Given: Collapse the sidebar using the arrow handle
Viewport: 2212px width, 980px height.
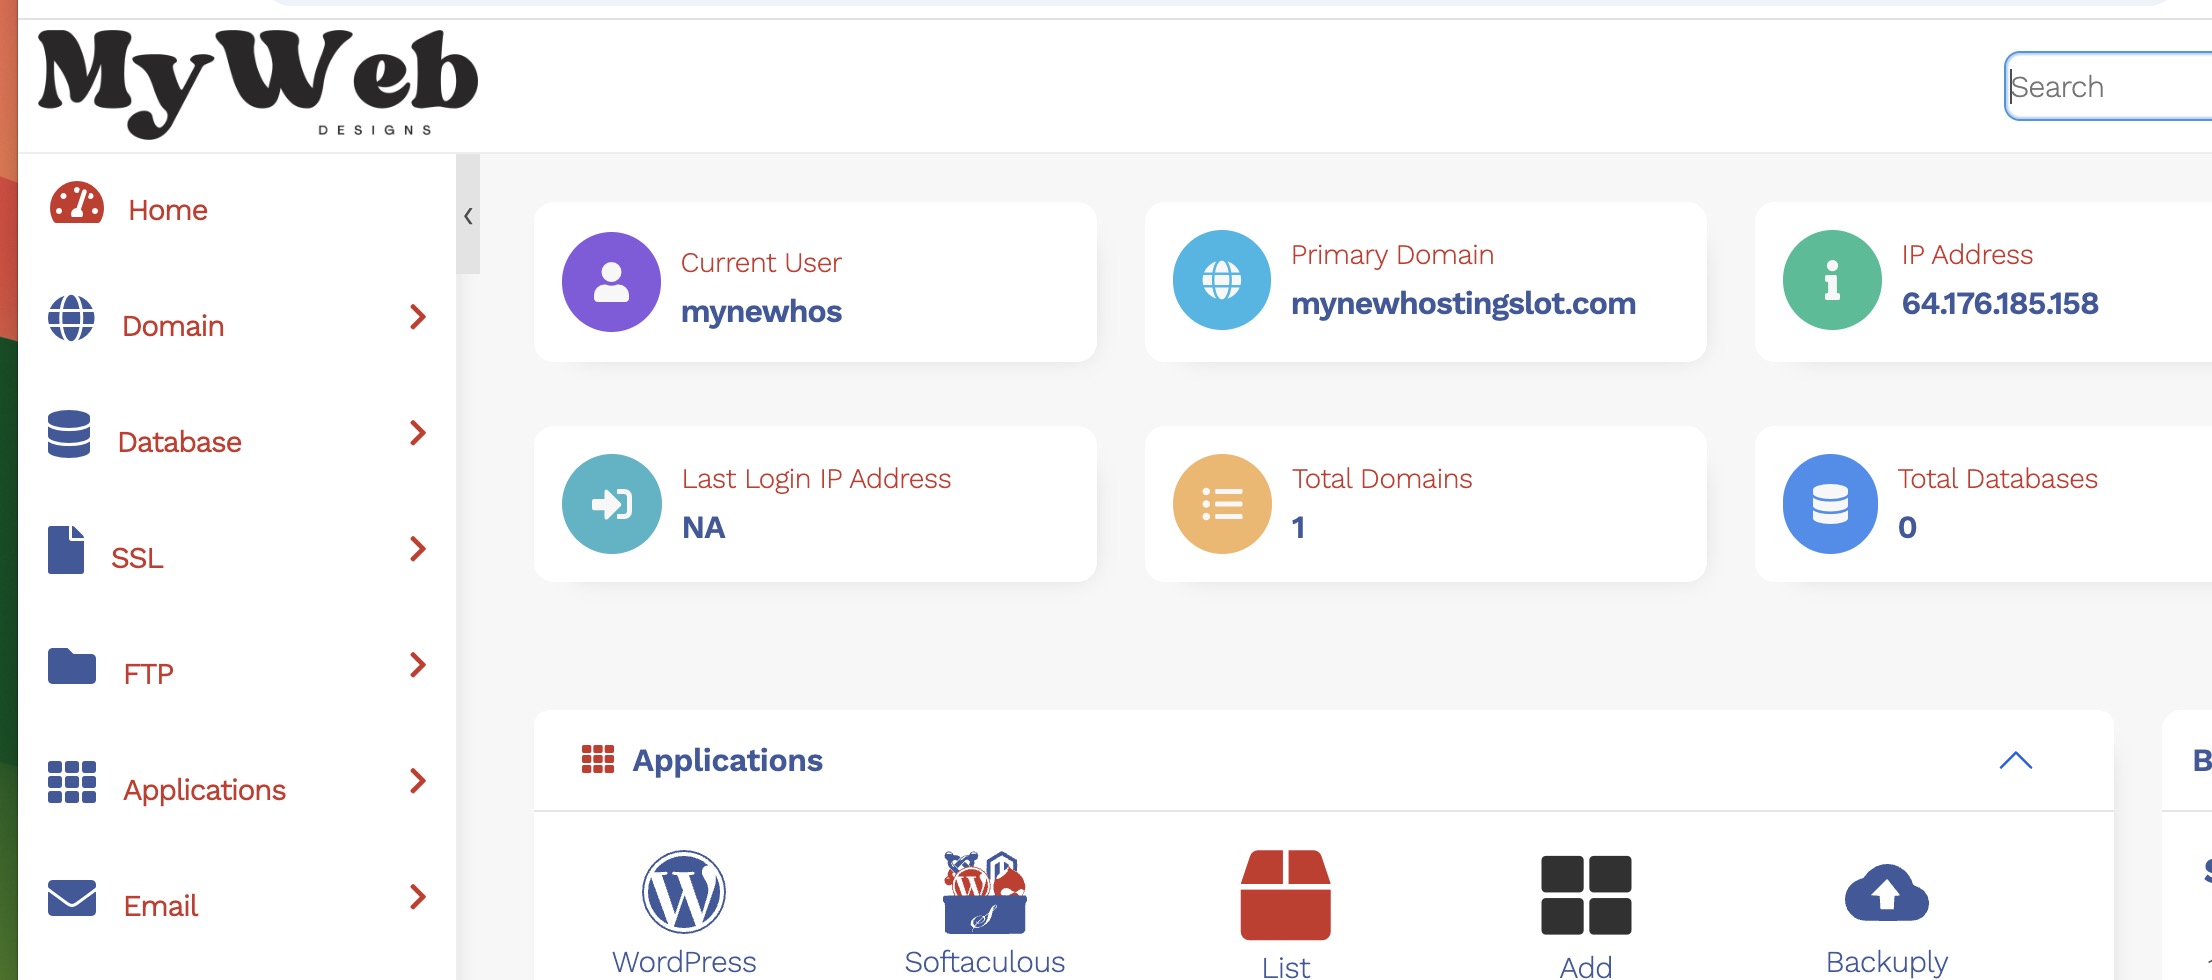Looking at the screenshot, I should pyautogui.click(x=468, y=216).
